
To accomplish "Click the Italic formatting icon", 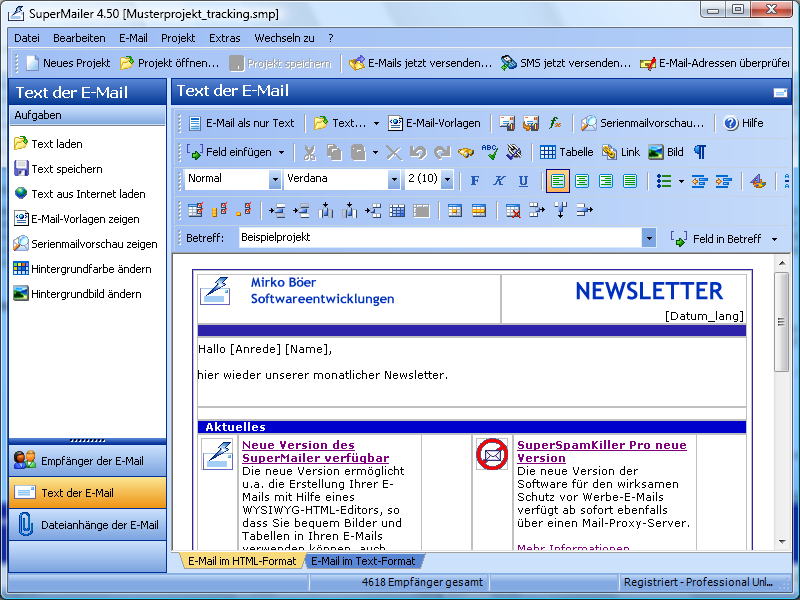I will (x=498, y=181).
